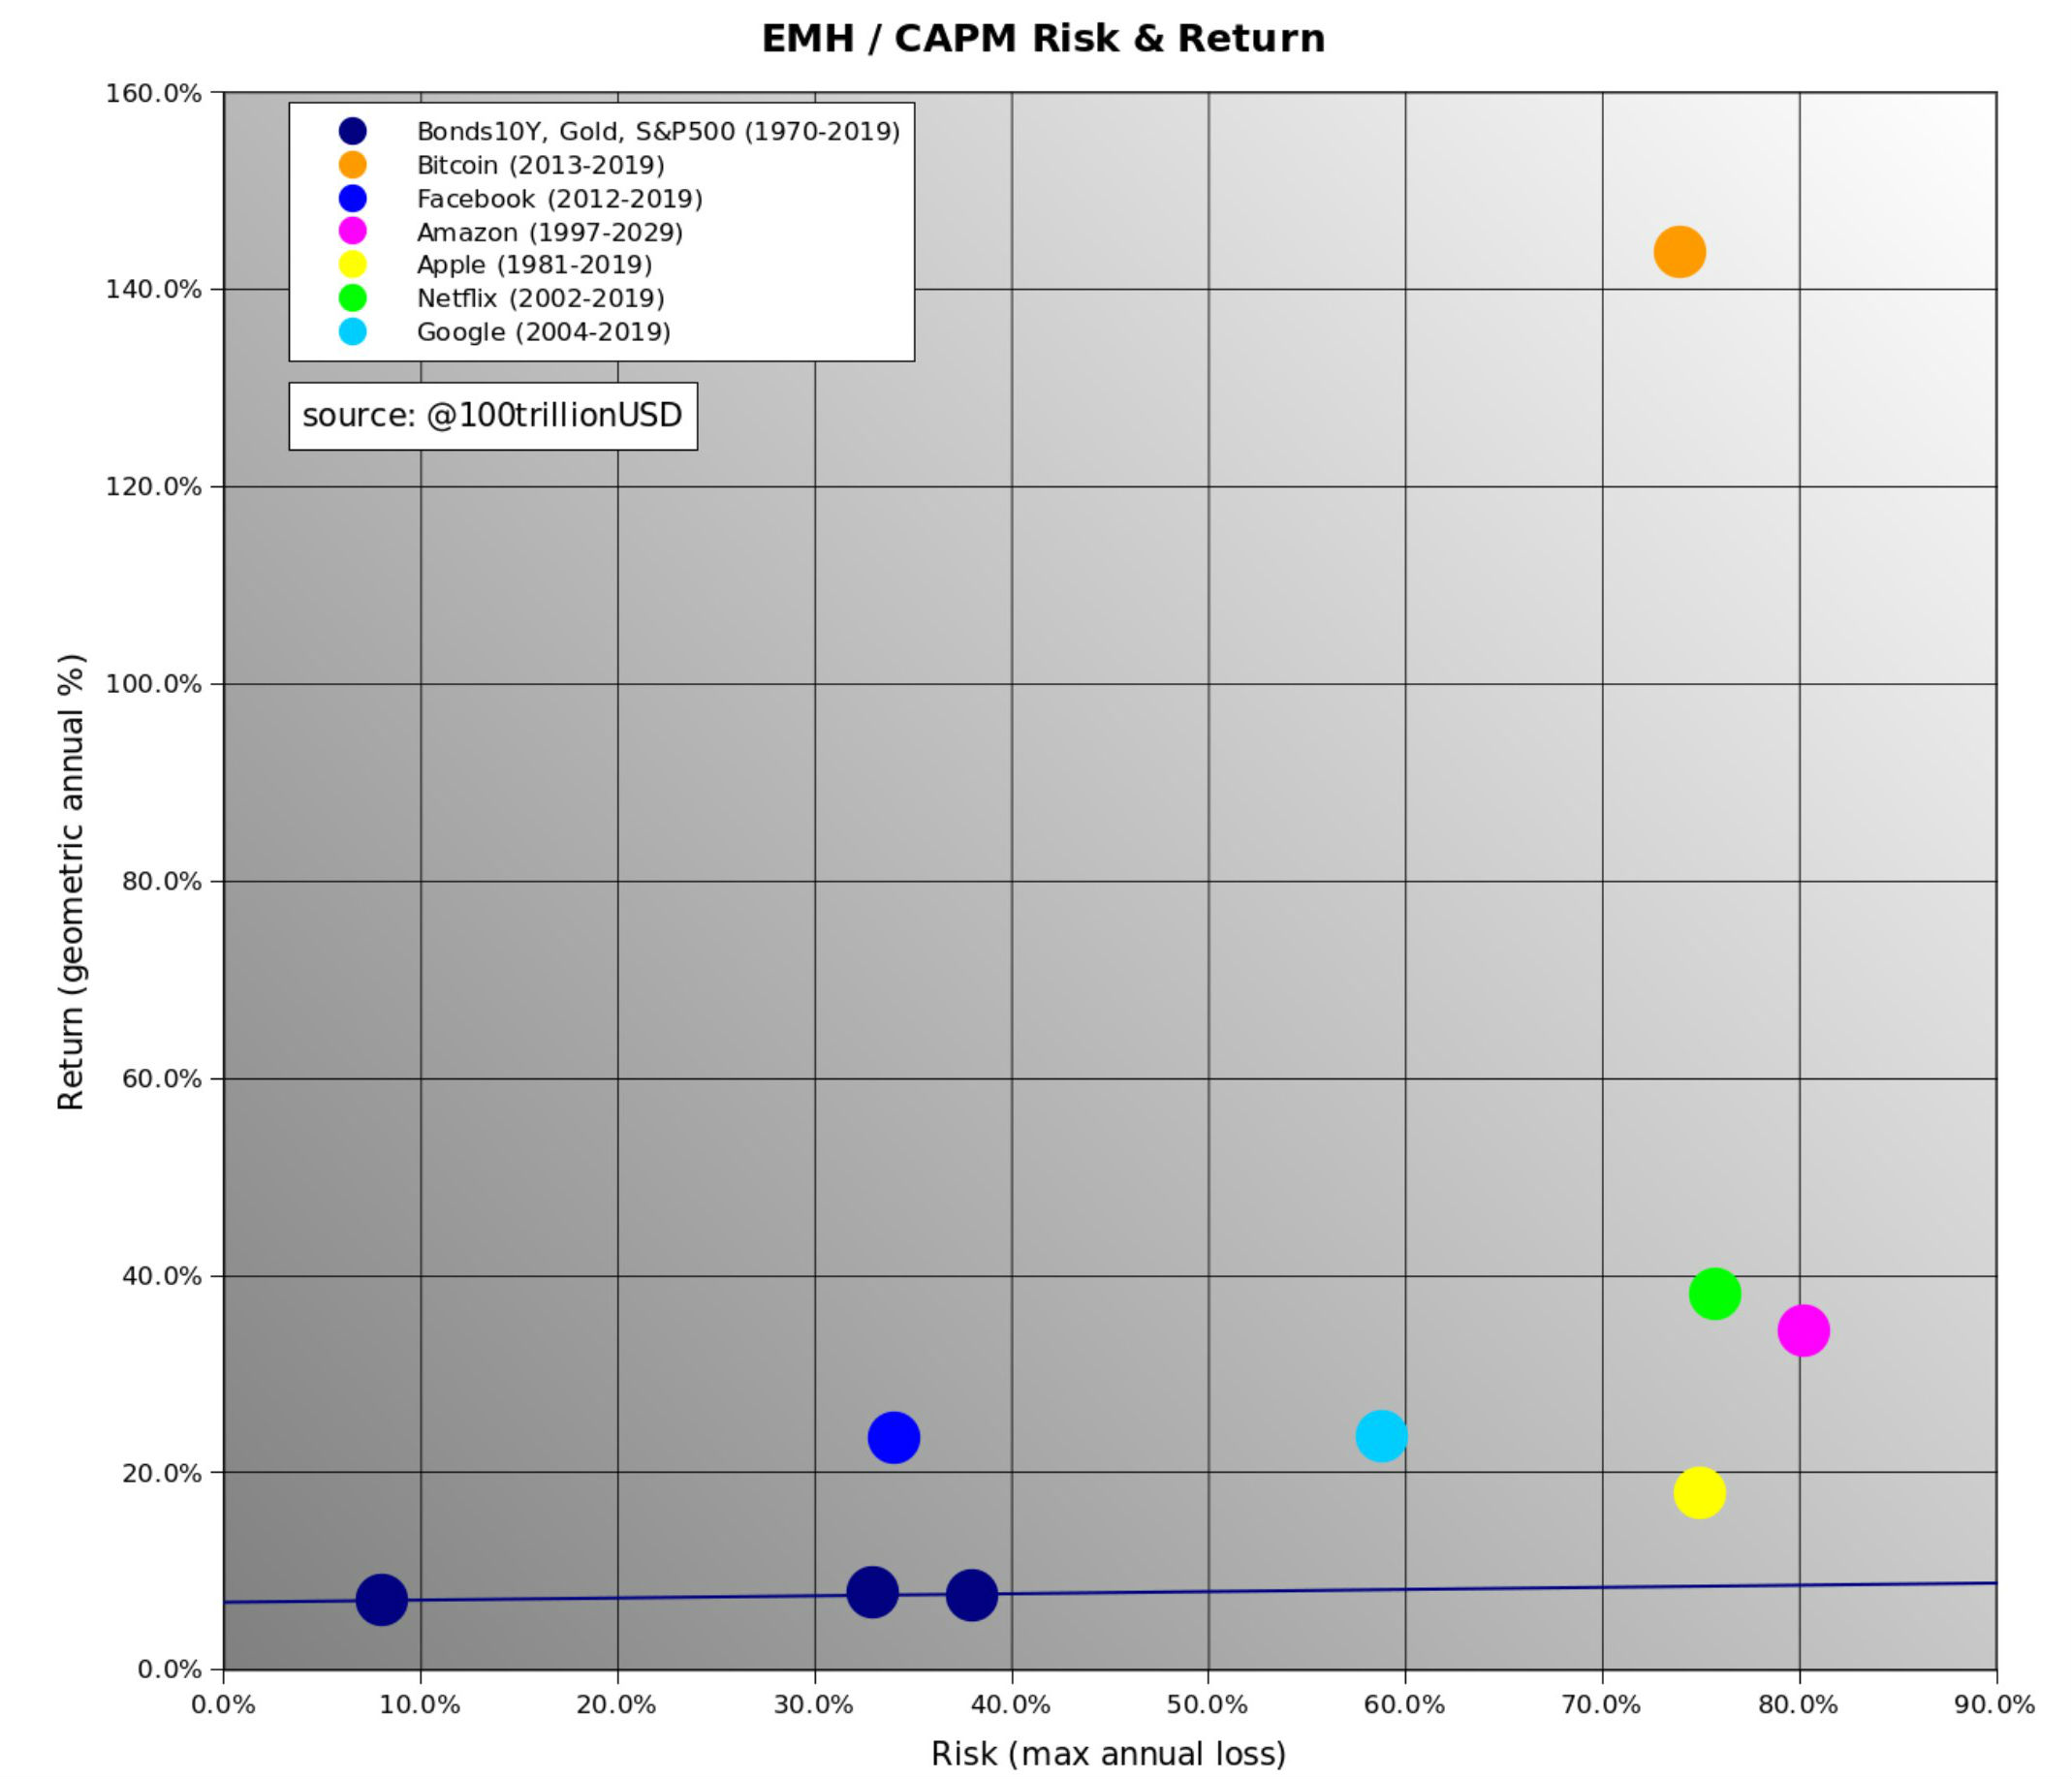Click legend text 'Apple (1981-2019)'

click(x=534, y=265)
